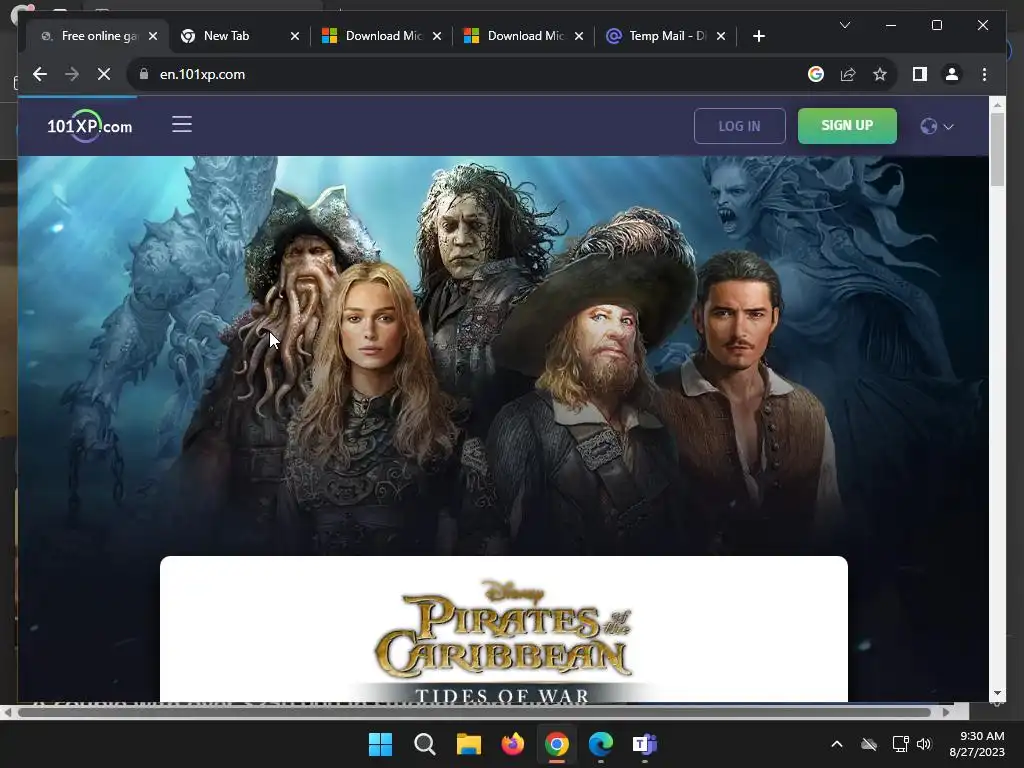Viewport: 1024px width, 768px height.
Task: Open the language globe selector
Action: click(x=937, y=126)
